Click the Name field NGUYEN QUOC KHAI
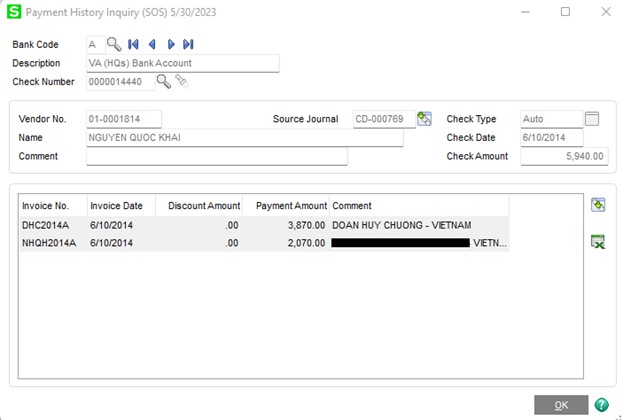 (245, 137)
